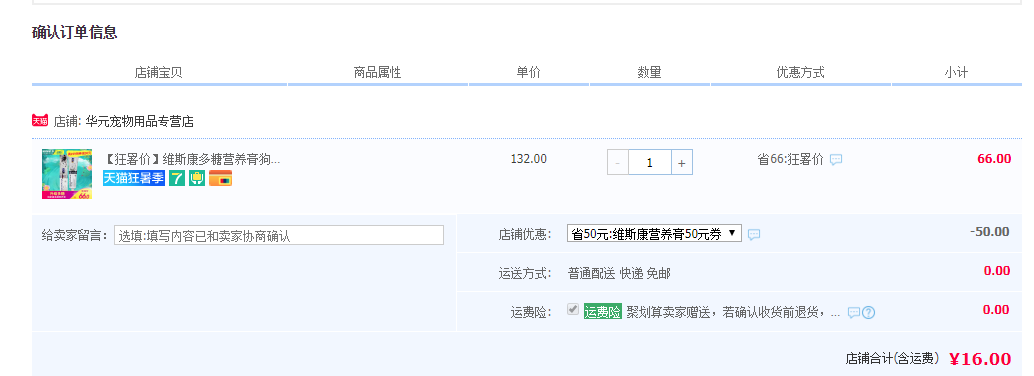Open the product thumbnail image
This screenshot has height=376, width=1034.
click(67, 173)
